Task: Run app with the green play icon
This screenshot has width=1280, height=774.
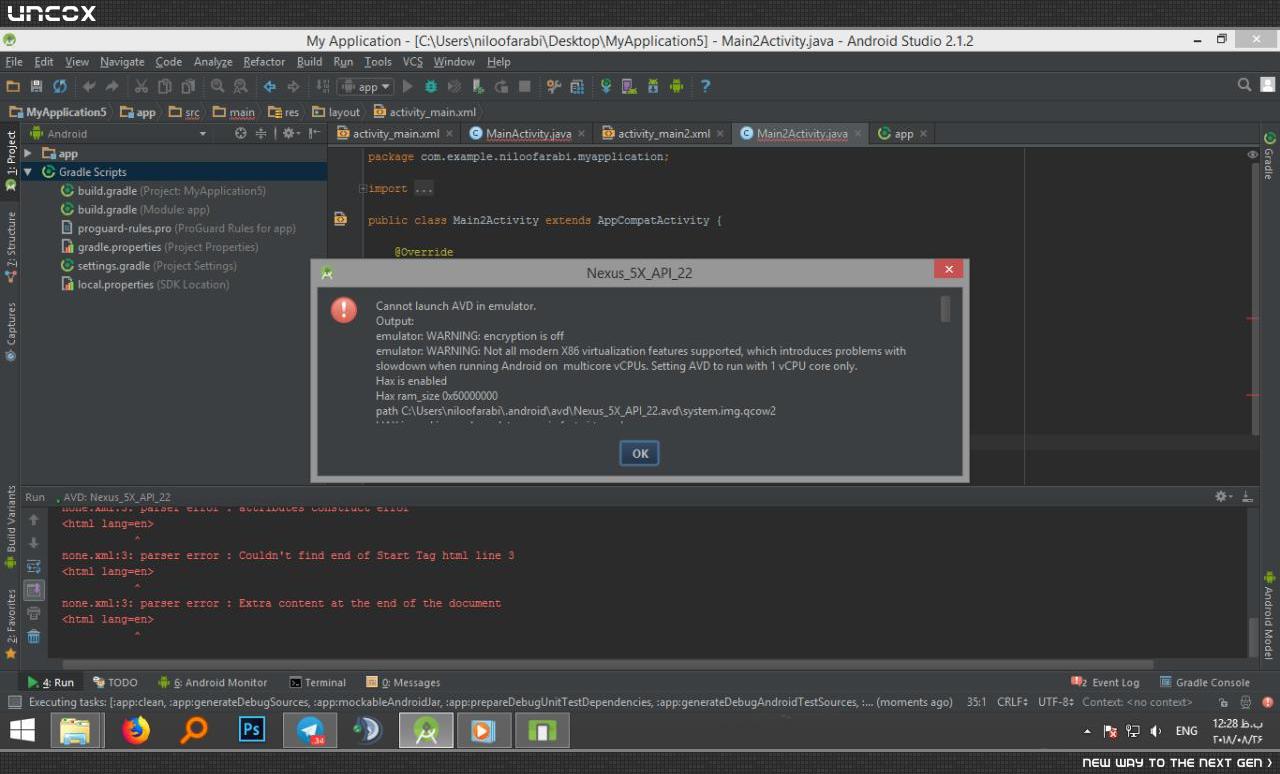Action: point(408,87)
